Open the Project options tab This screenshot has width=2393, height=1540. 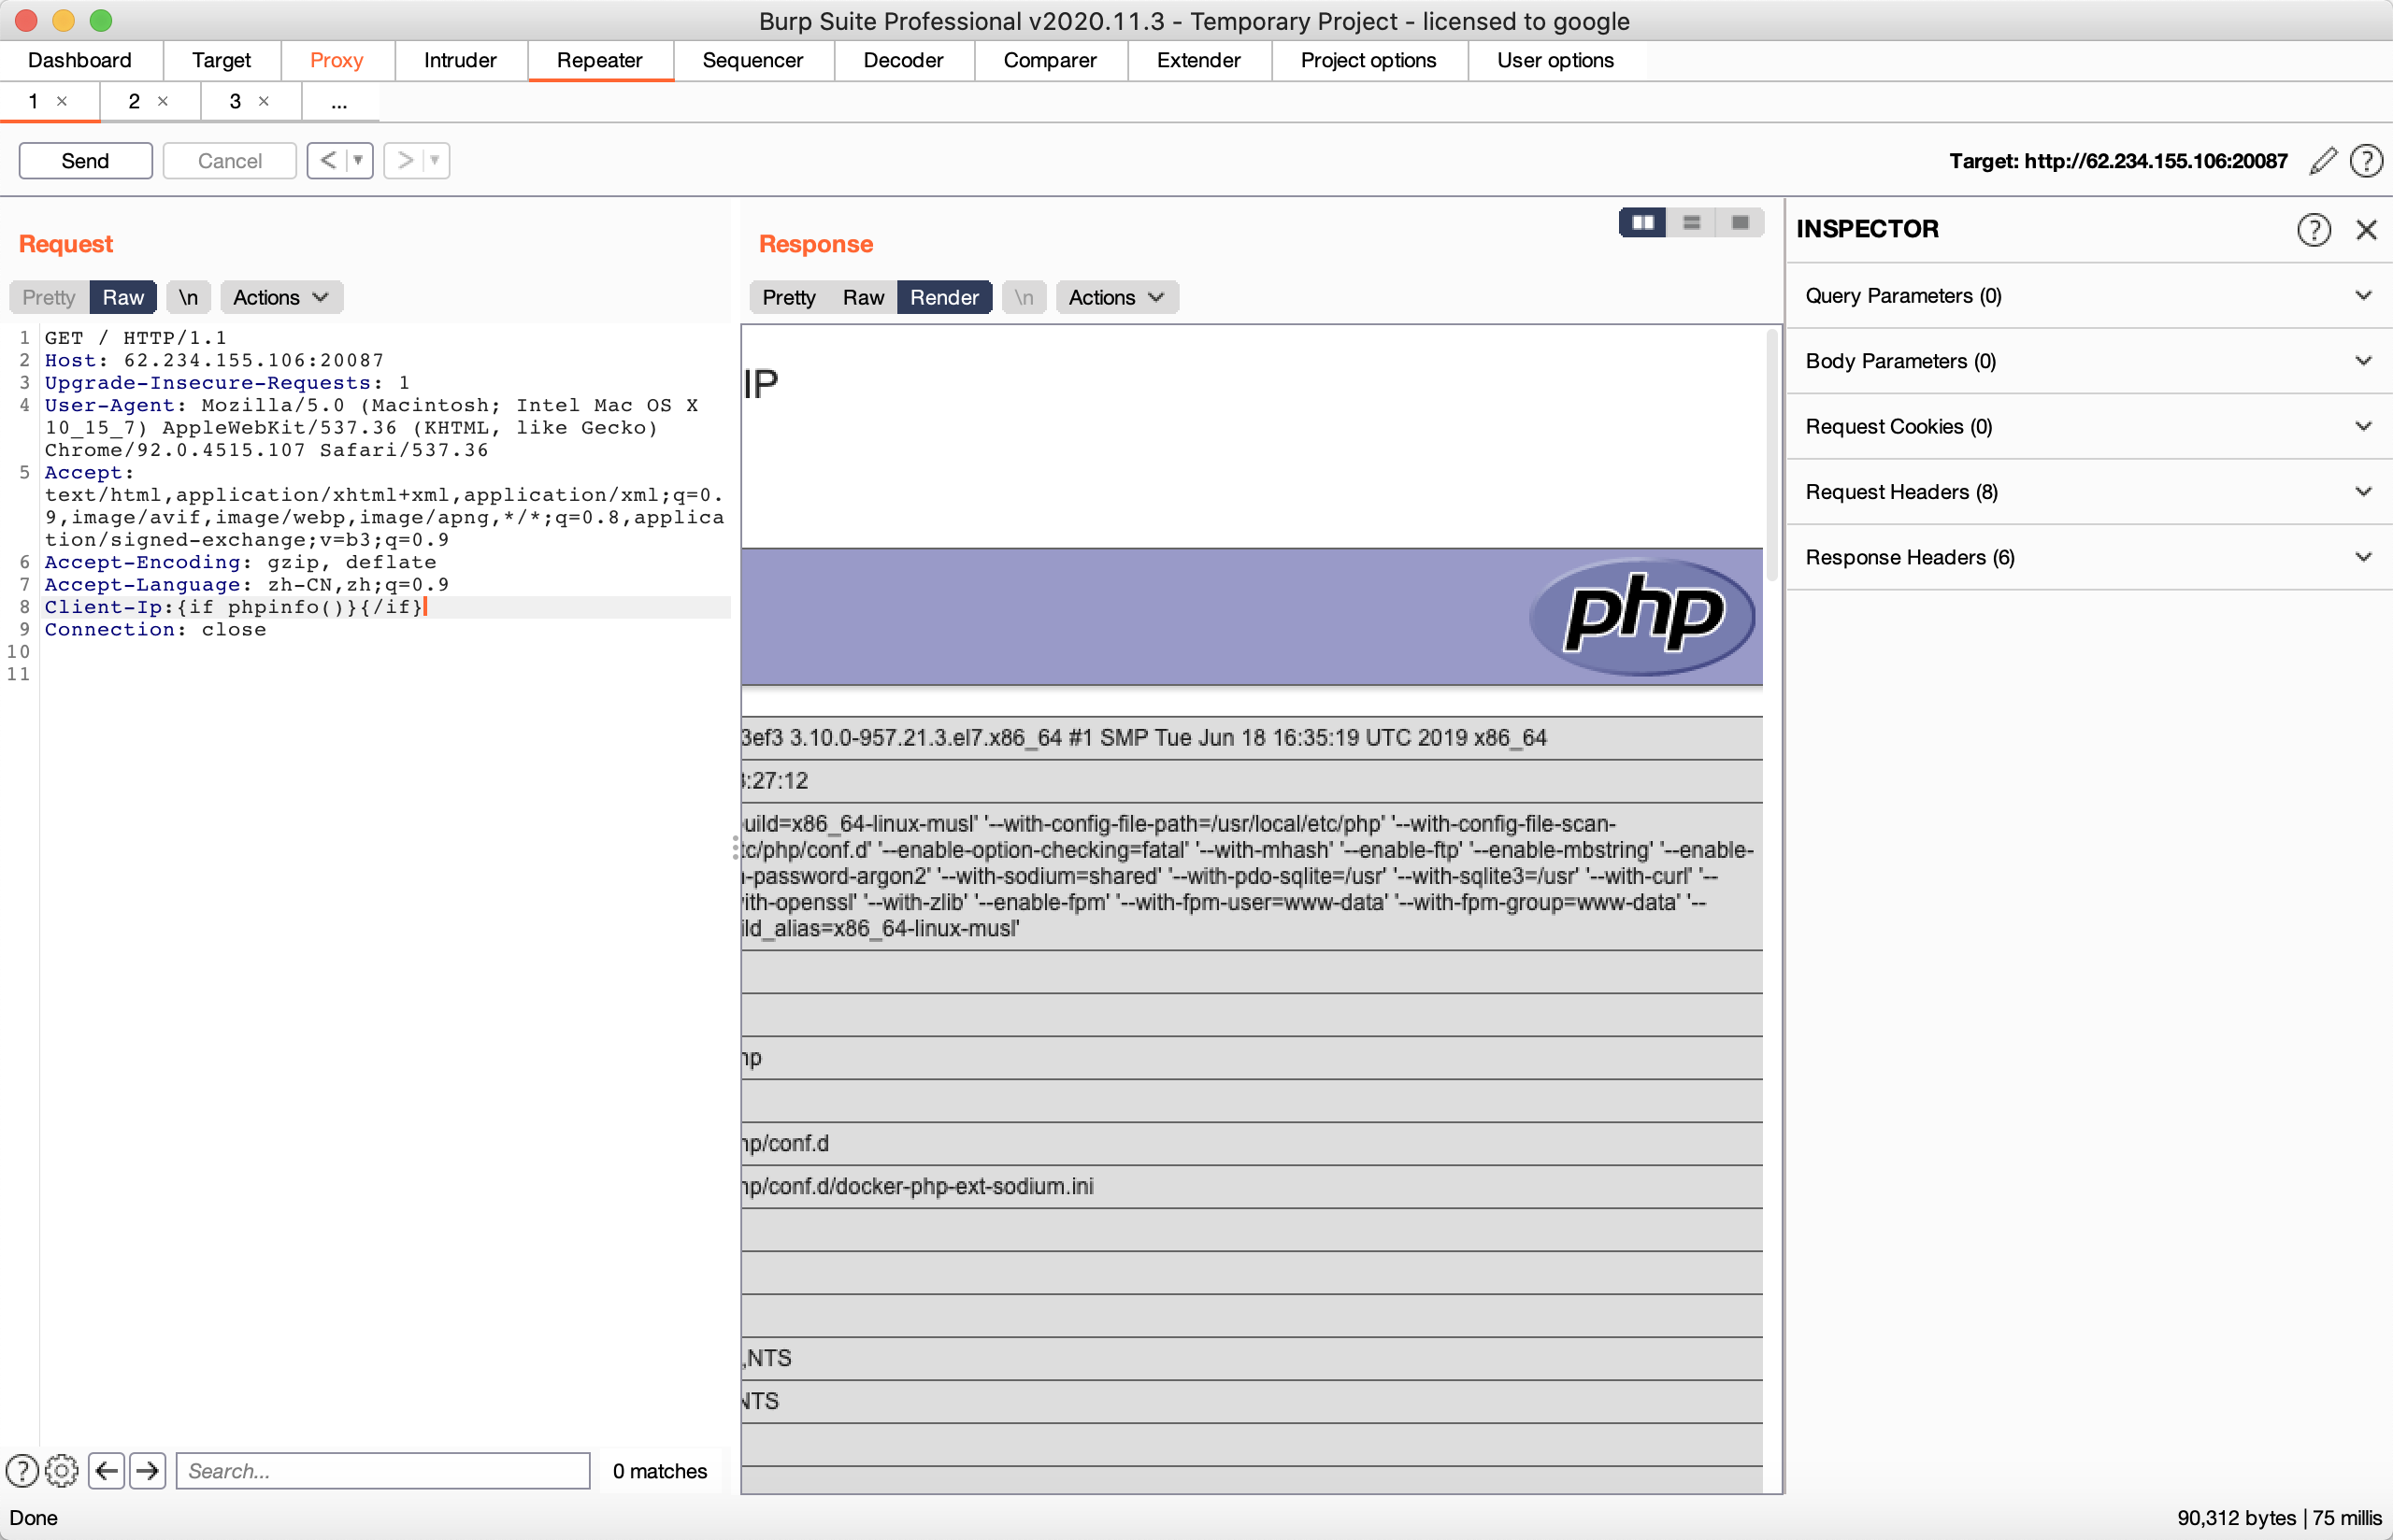tap(1368, 60)
